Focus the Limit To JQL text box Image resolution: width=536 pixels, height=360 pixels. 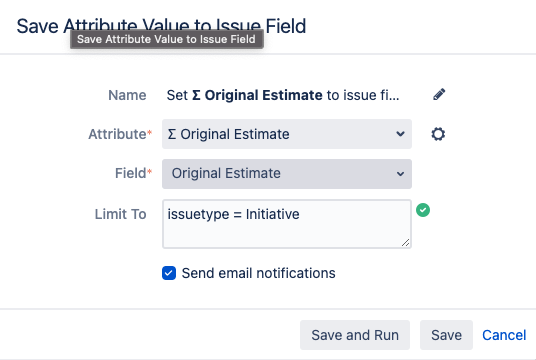287,224
